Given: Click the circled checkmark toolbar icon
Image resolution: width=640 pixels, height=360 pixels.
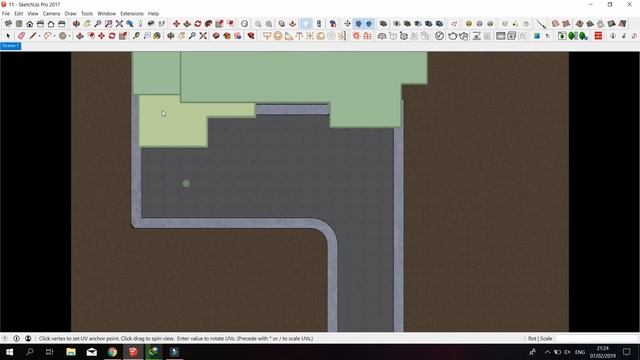Looking at the screenshot, I should pos(439,36).
